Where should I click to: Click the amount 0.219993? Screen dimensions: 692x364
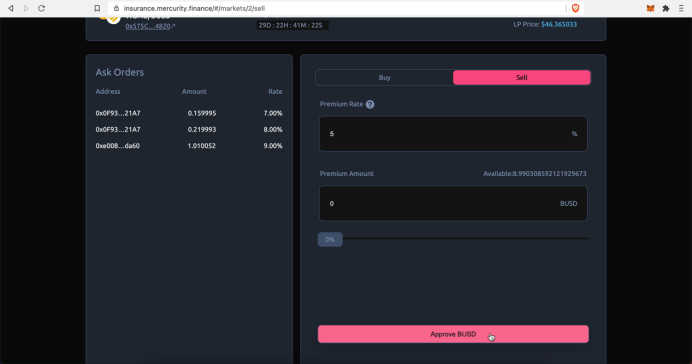[202, 130]
